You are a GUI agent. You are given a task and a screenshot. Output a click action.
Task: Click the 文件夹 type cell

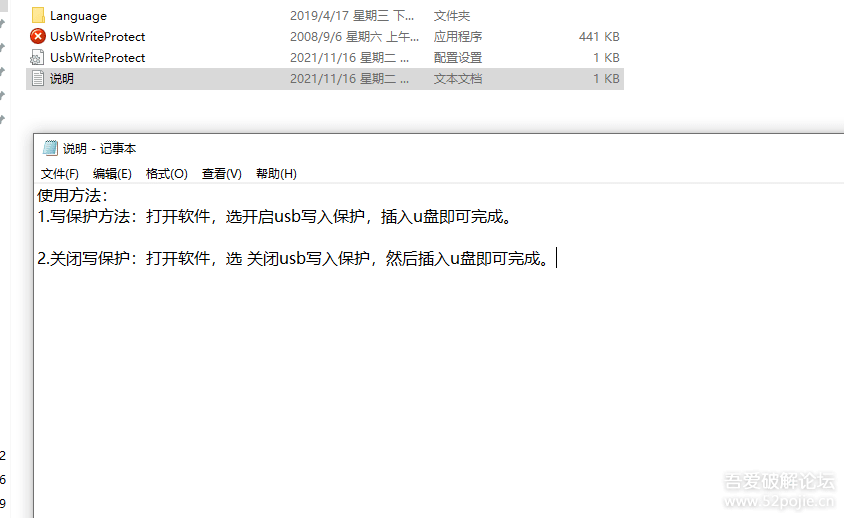click(452, 16)
